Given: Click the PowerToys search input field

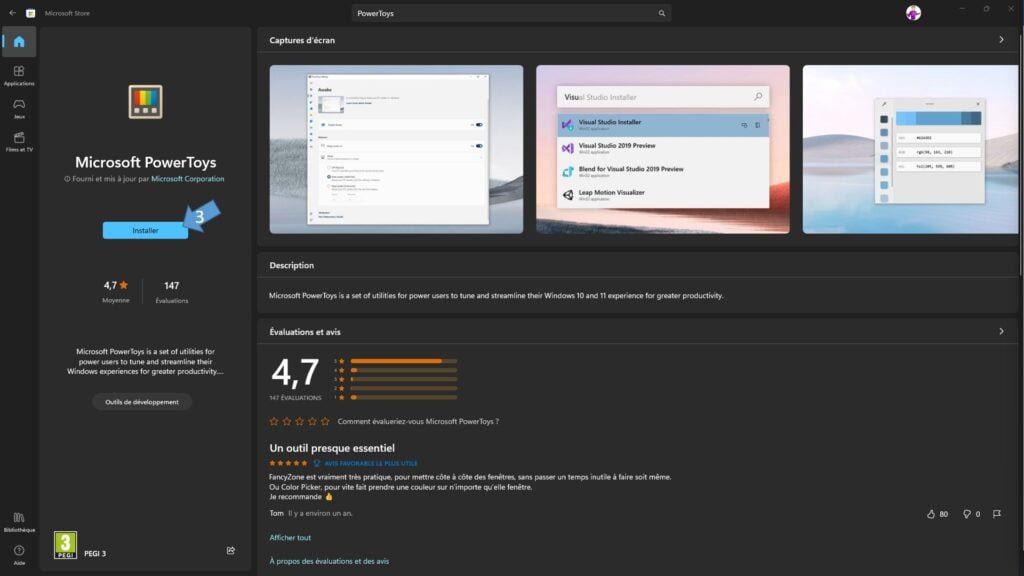Looking at the screenshot, I should click(x=511, y=13).
